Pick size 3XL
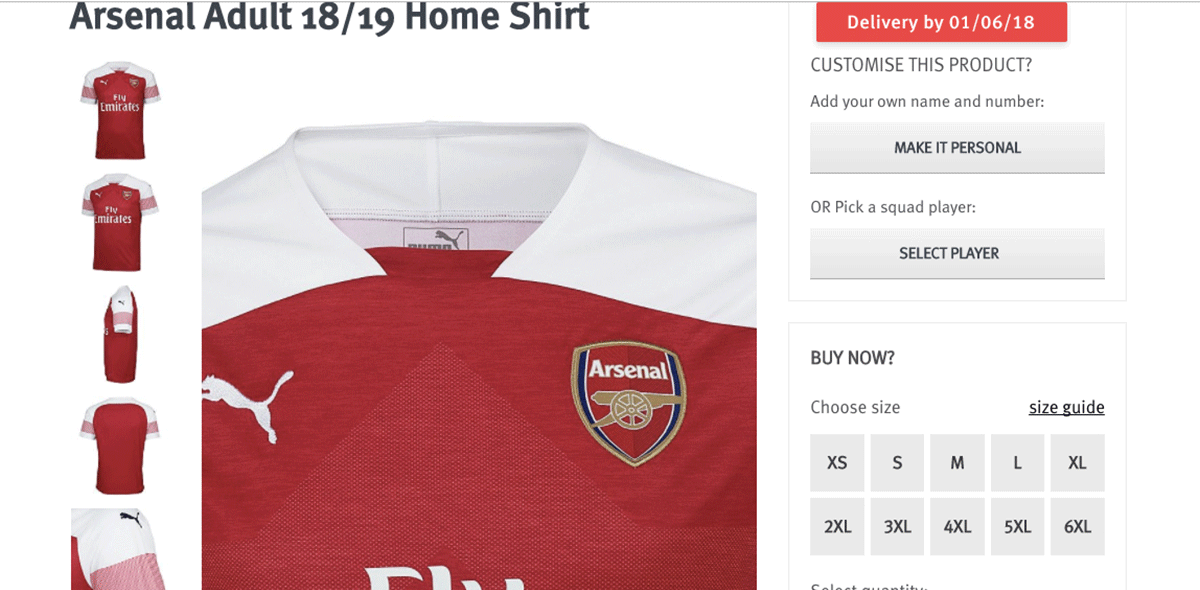This screenshot has width=1200, height=590. 897,526
